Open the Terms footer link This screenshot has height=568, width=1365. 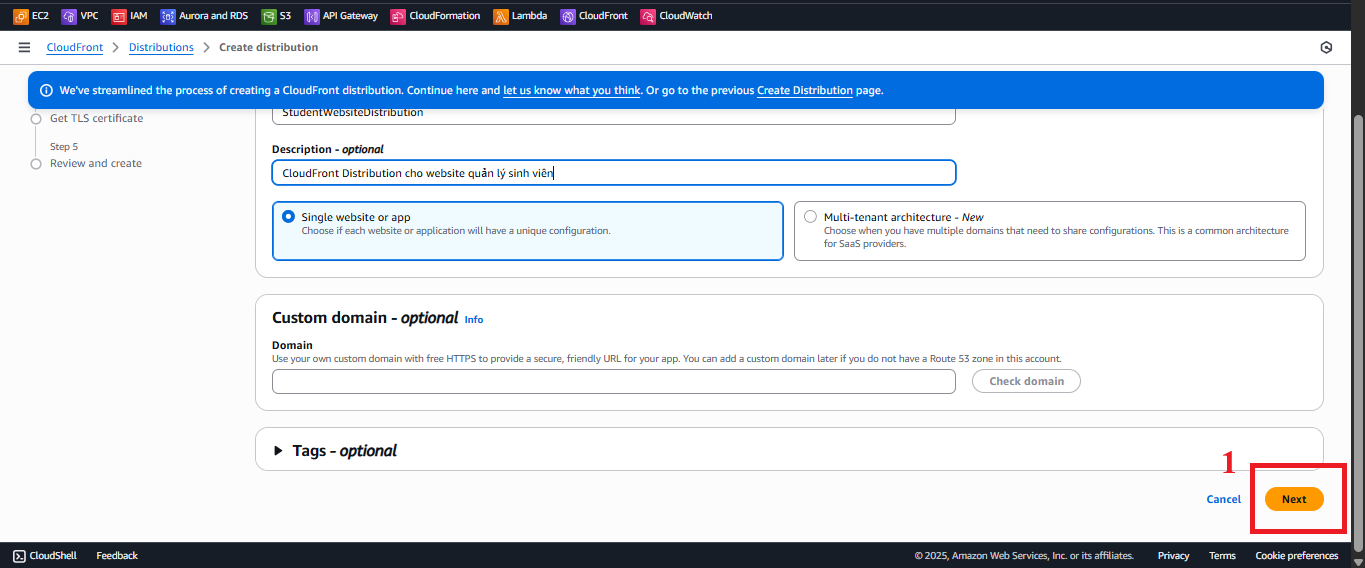(x=1222, y=555)
